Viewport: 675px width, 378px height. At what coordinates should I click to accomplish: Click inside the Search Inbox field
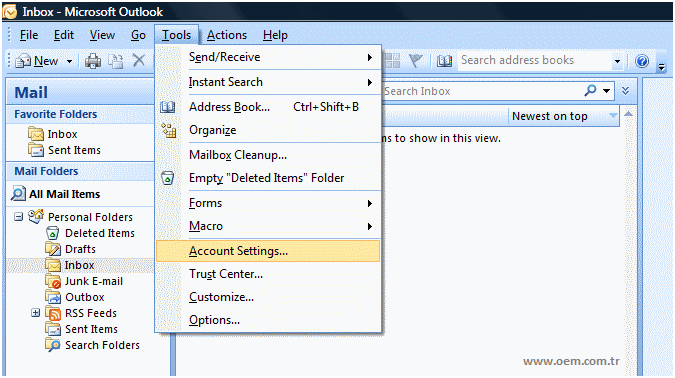tap(481, 91)
